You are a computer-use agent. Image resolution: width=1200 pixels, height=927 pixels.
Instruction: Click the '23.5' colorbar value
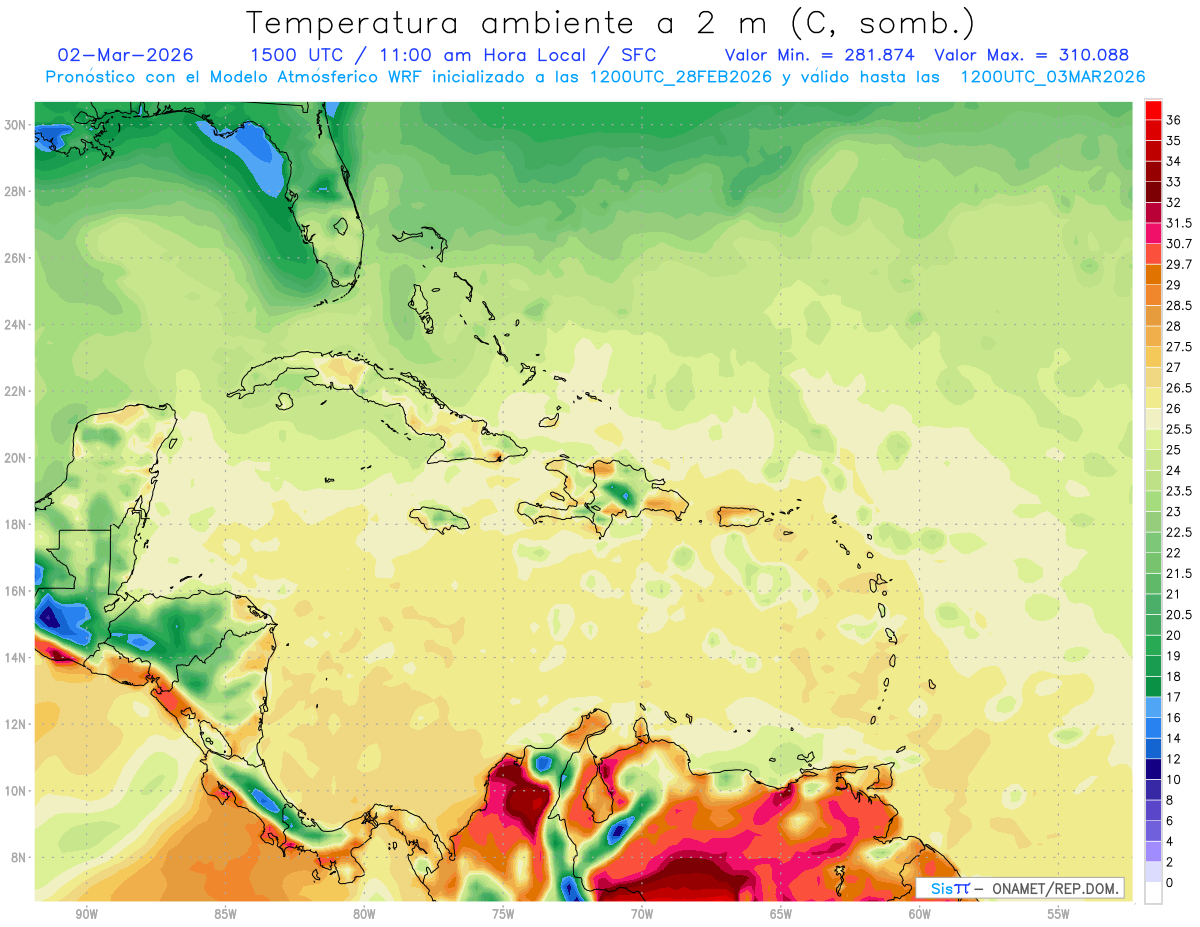coord(1179,491)
